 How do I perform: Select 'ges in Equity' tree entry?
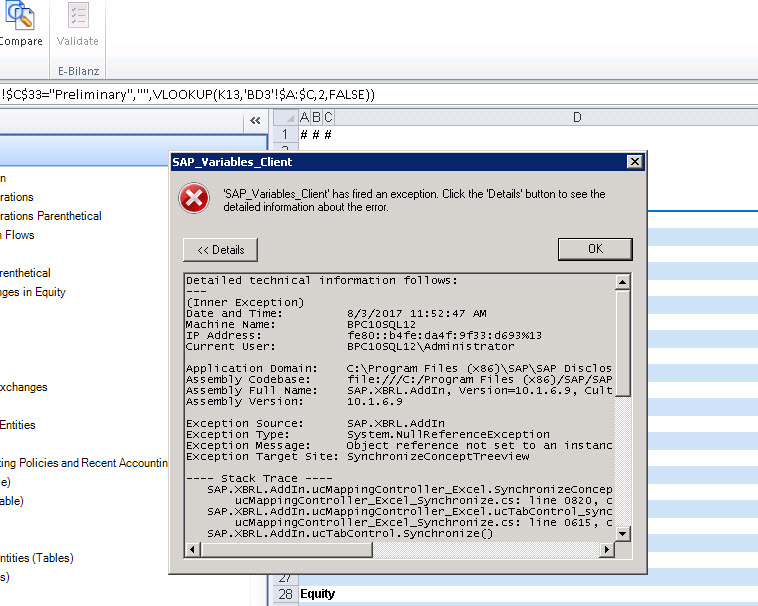tap(33, 292)
